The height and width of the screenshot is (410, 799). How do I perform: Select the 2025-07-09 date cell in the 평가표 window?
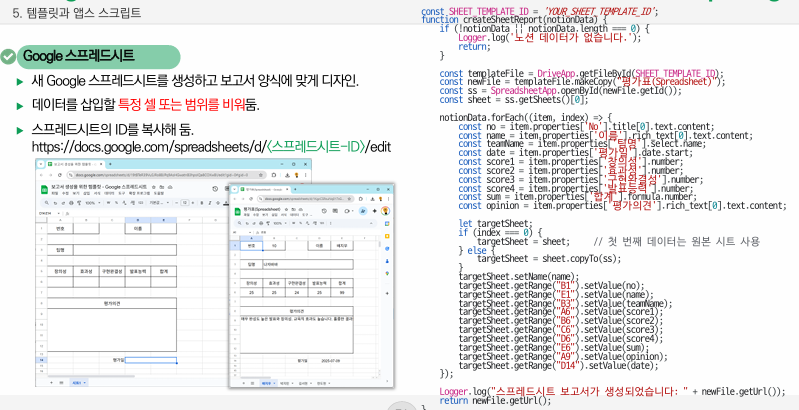point(331,361)
